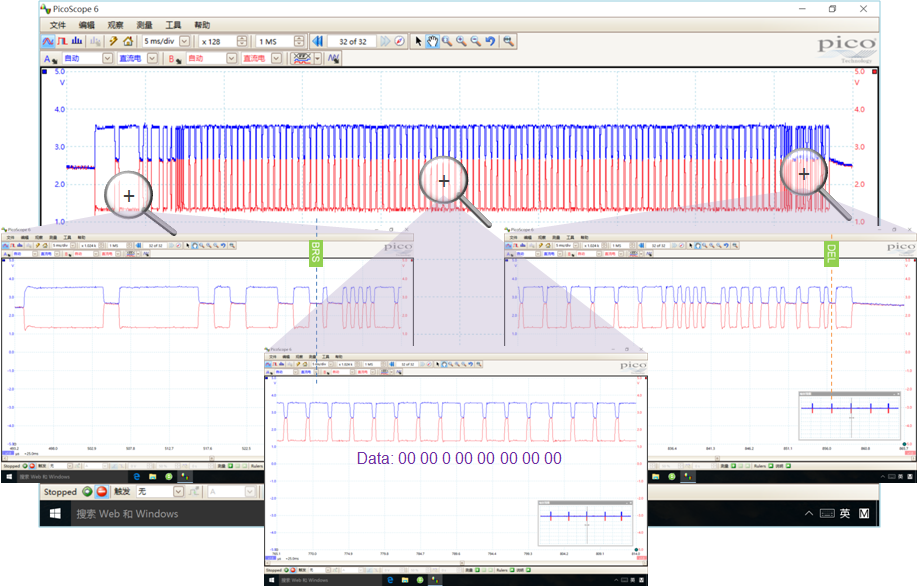Screen dimensions: 918x587
Task: Expand the 5 ms/div timebase dropdown
Action: pyautogui.click(x=184, y=42)
